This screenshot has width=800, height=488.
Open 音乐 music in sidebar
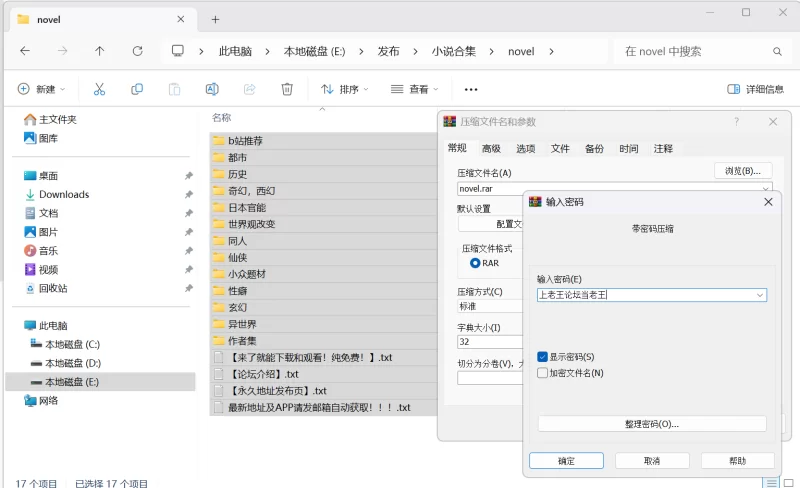tap(41, 251)
